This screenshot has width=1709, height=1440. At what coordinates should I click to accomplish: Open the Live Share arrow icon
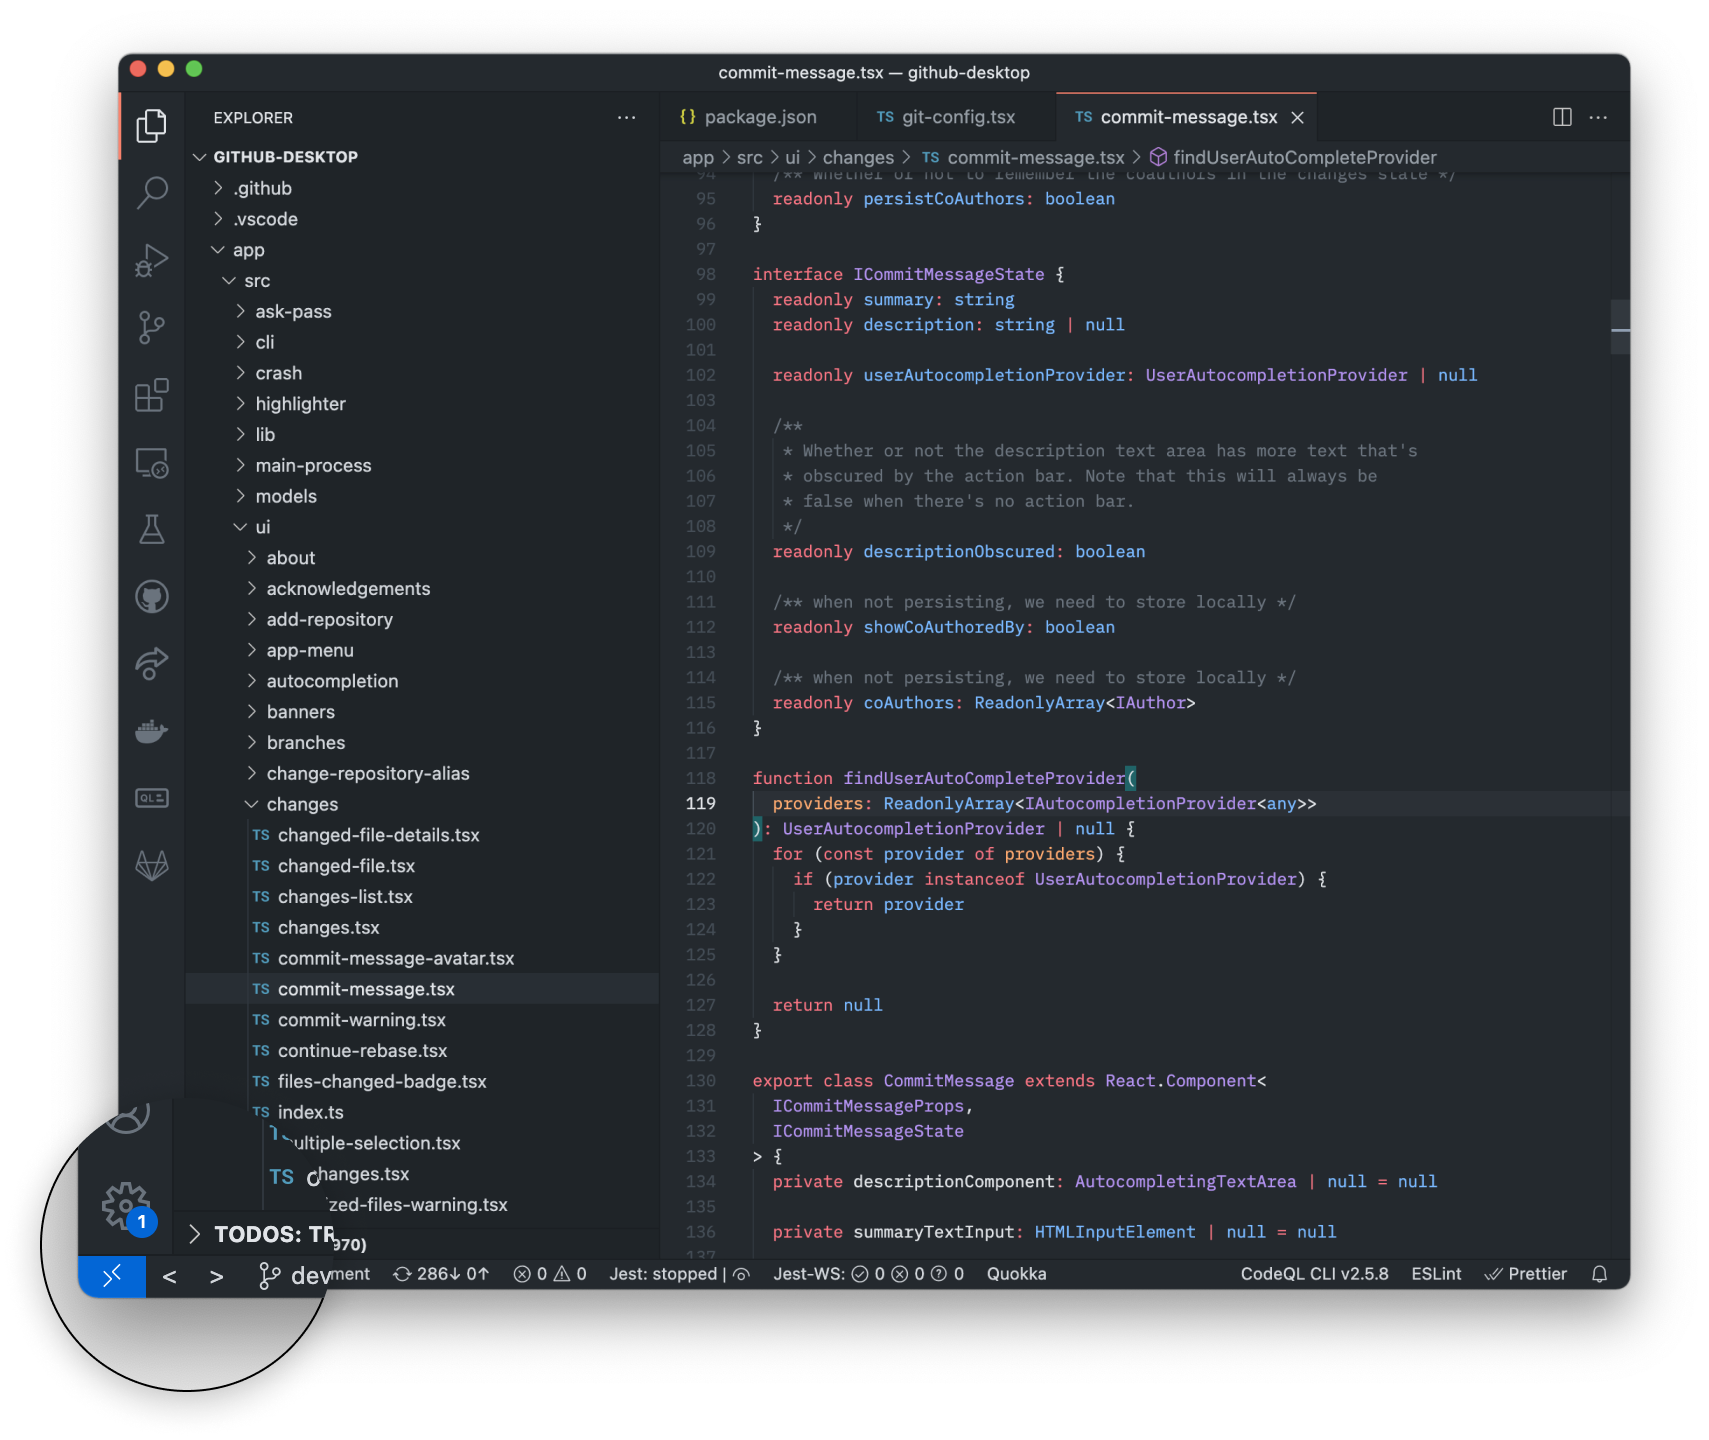coord(152,663)
